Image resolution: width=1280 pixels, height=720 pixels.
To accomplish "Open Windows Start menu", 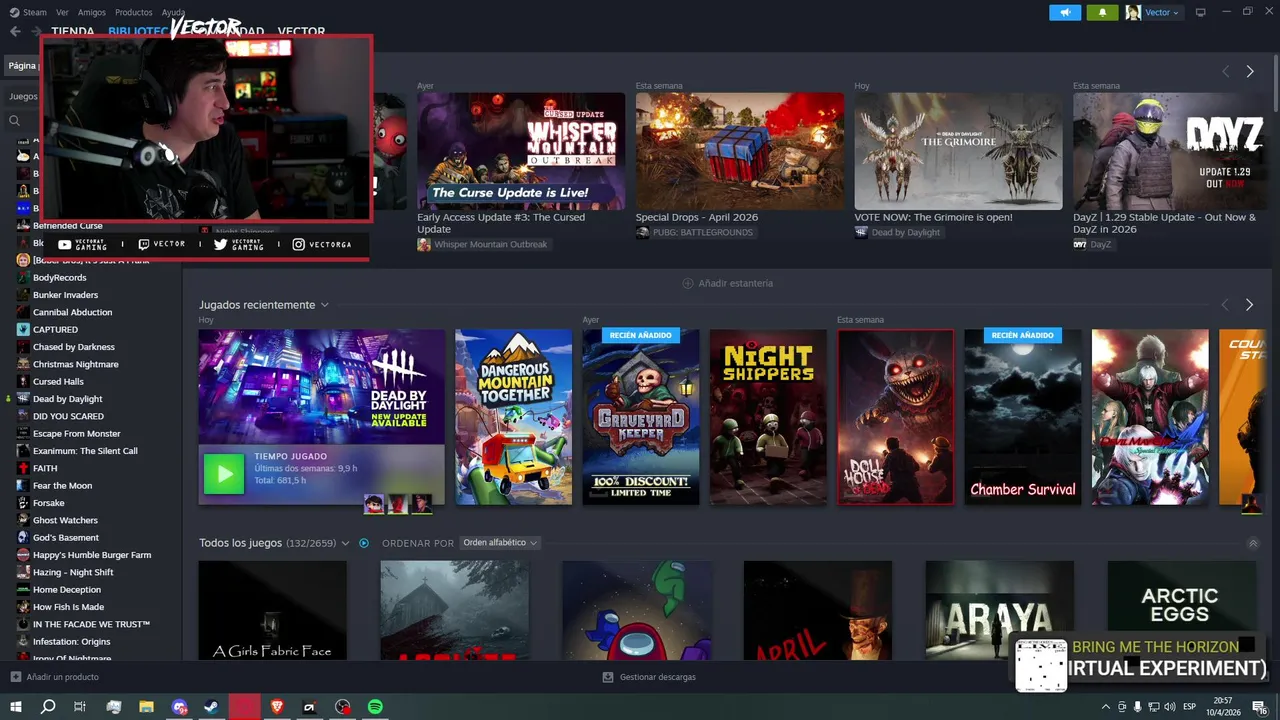I will 15,707.
